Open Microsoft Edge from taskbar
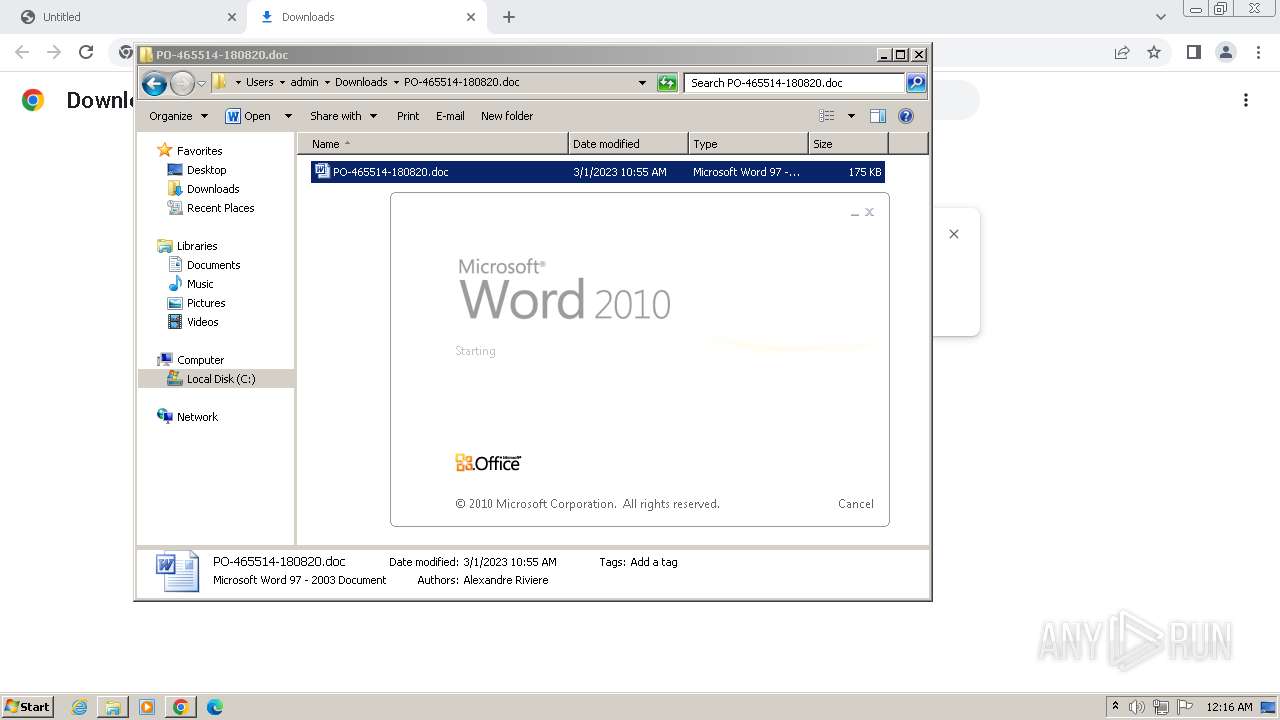The image size is (1280, 720). click(214, 707)
